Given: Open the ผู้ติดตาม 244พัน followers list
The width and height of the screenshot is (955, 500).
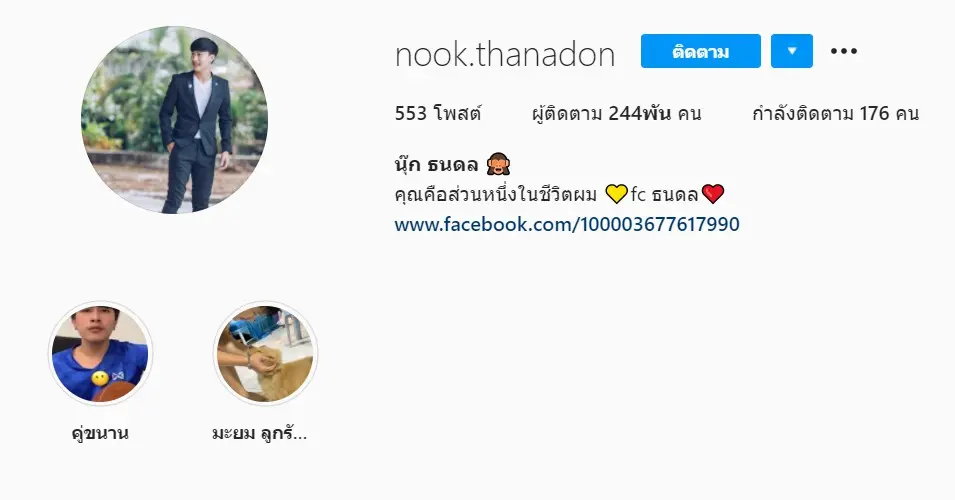Looking at the screenshot, I should (616, 113).
